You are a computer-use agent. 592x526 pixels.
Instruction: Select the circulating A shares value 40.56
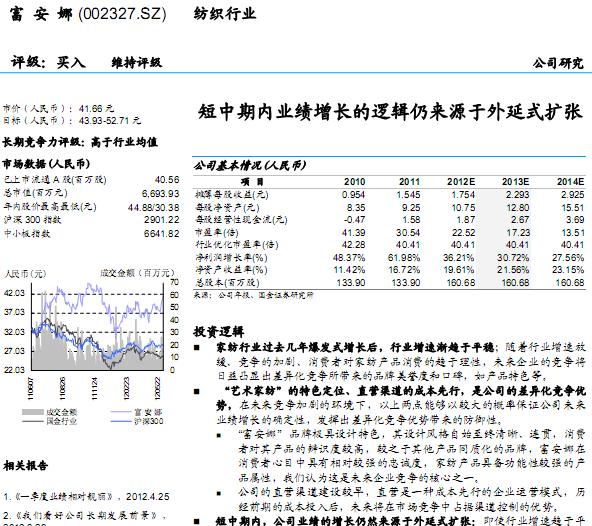(167, 180)
